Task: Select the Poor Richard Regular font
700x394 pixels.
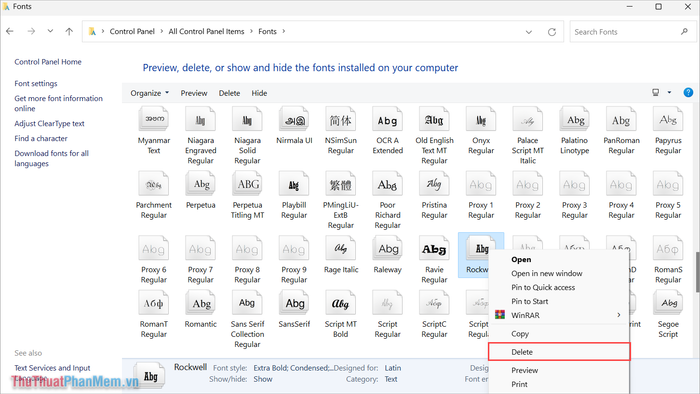Action: coord(388,200)
